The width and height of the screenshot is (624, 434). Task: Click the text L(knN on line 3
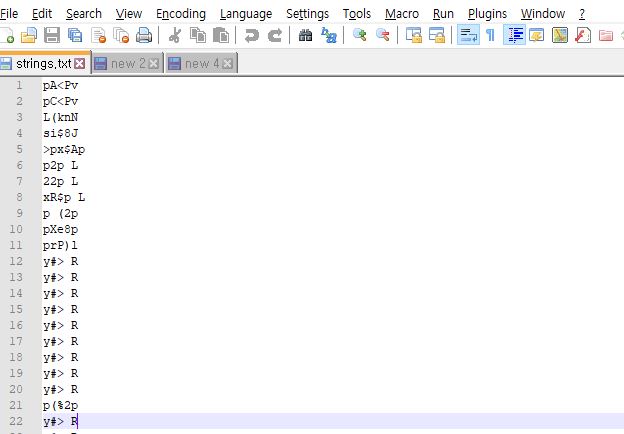(x=60, y=117)
